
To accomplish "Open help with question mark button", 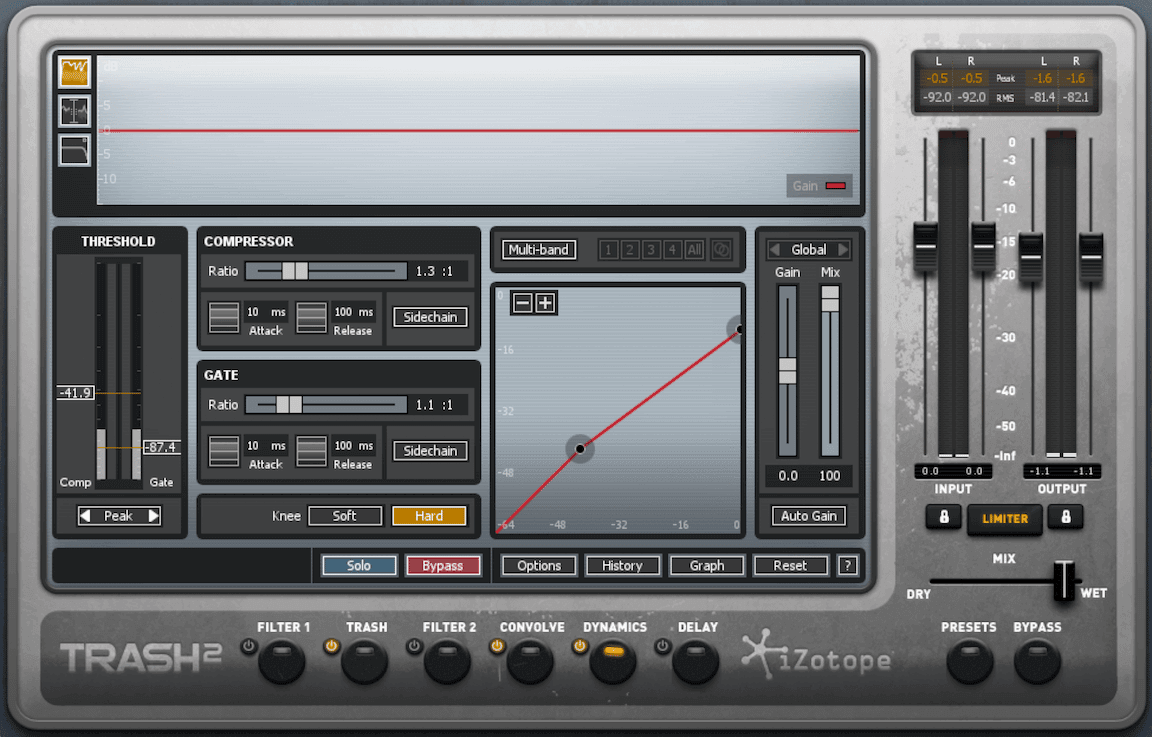I will pyautogui.click(x=847, y=565).
